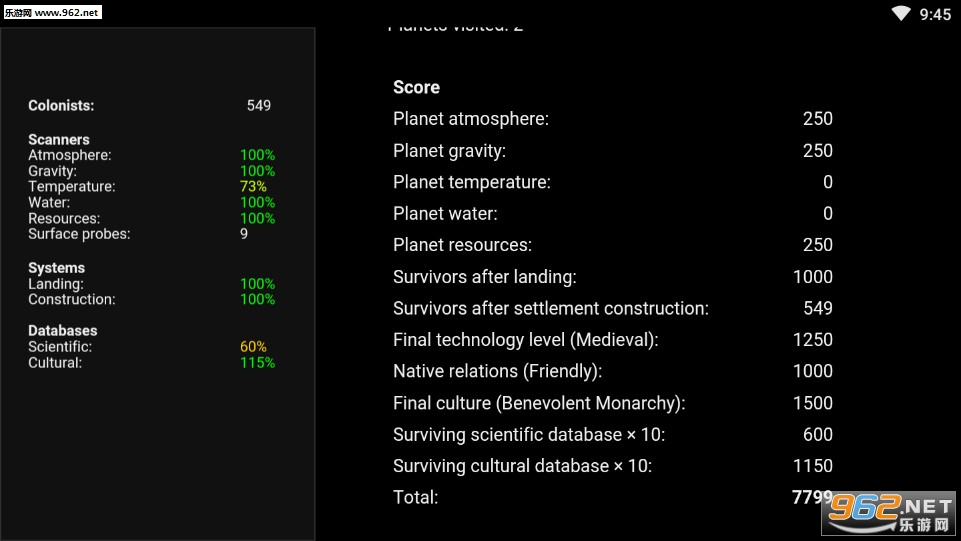Select the Colonists count row
This screenshot has width=961, height=541.
[x=150, y=105]
